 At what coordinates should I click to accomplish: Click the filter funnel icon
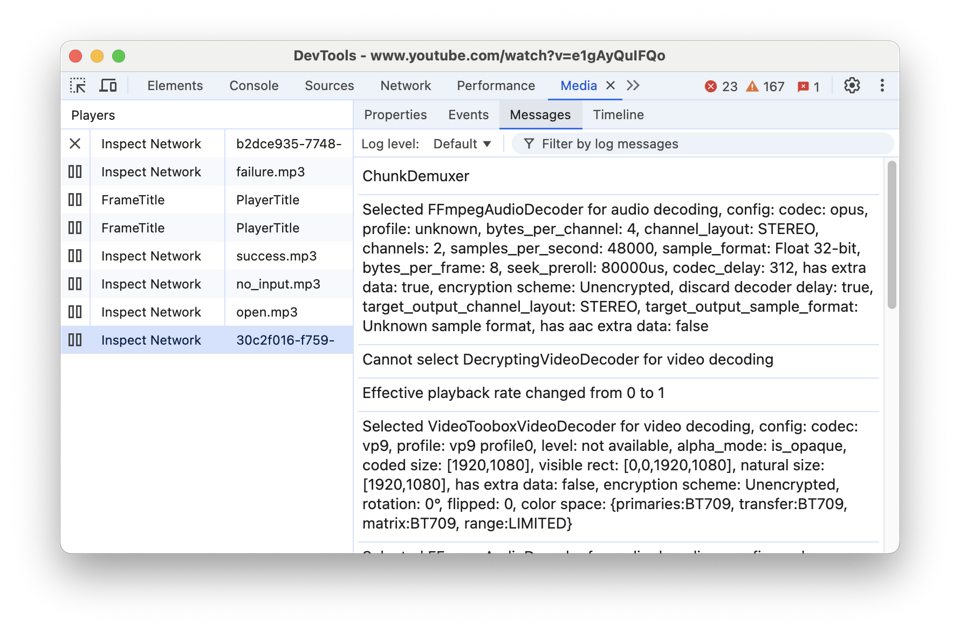click(528, 143)
